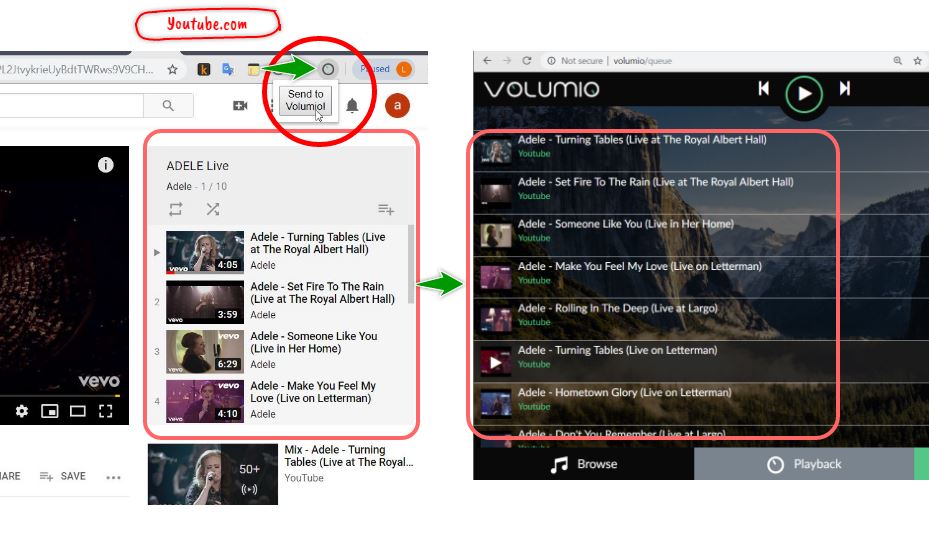Viewport: 929px width, 560px height.
Task: Open more actions ellipsis under video
Action: tap(113, 477)
